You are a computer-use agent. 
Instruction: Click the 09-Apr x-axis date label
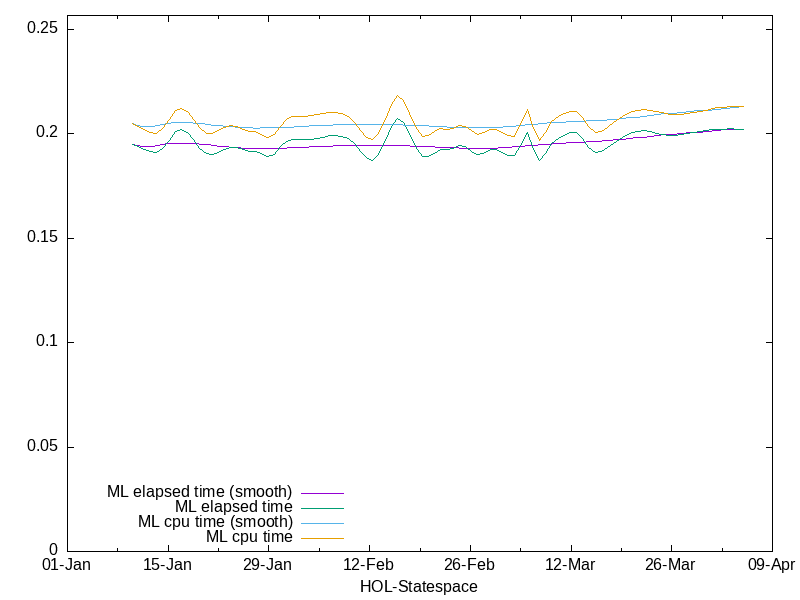pyautogui.click(x=771, y=565)
